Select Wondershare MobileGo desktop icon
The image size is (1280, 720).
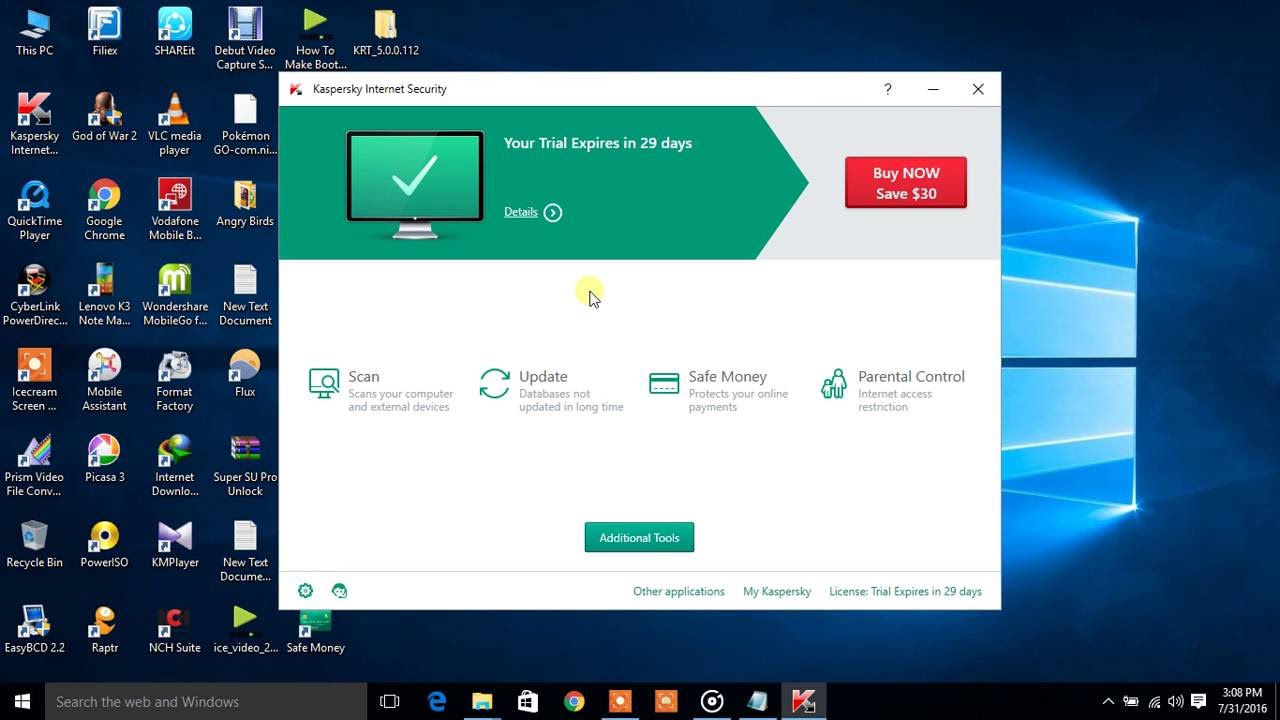[x=174, y=295]
